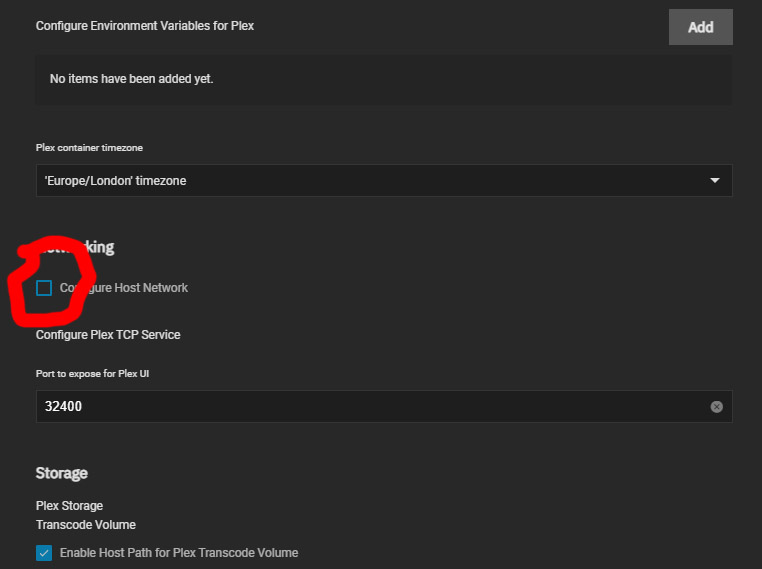Click the Add environment variable button
Viewport: 762px width, 569px height.
coord(700,27)
